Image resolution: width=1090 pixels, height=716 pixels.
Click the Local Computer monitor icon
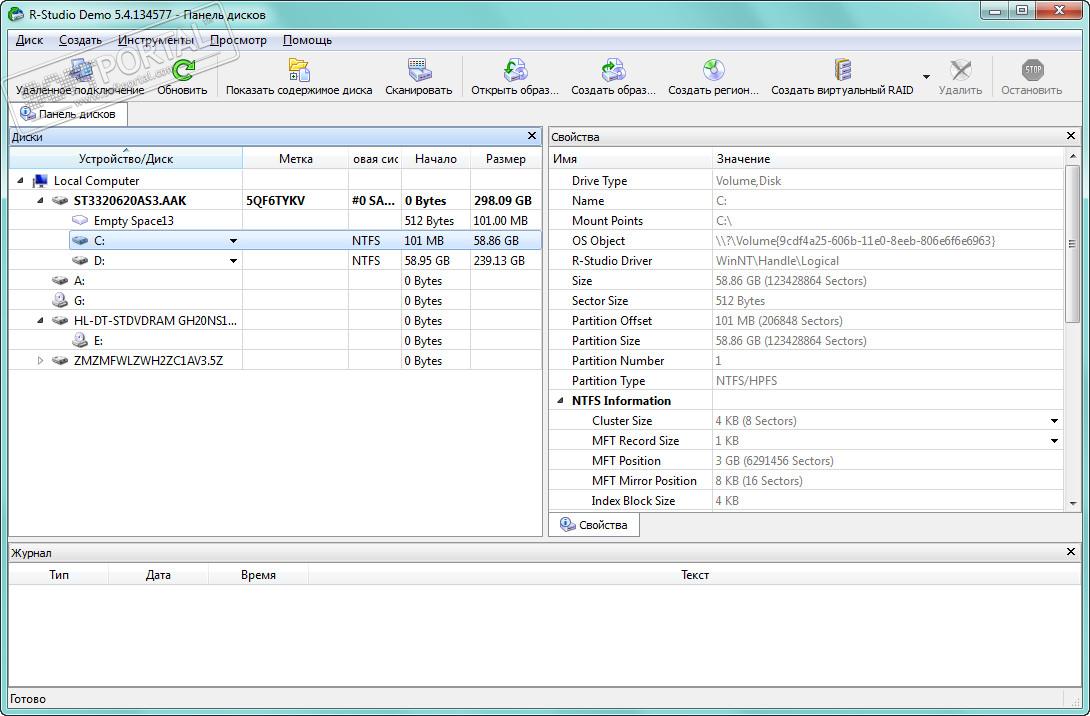[x=40, y=181]
